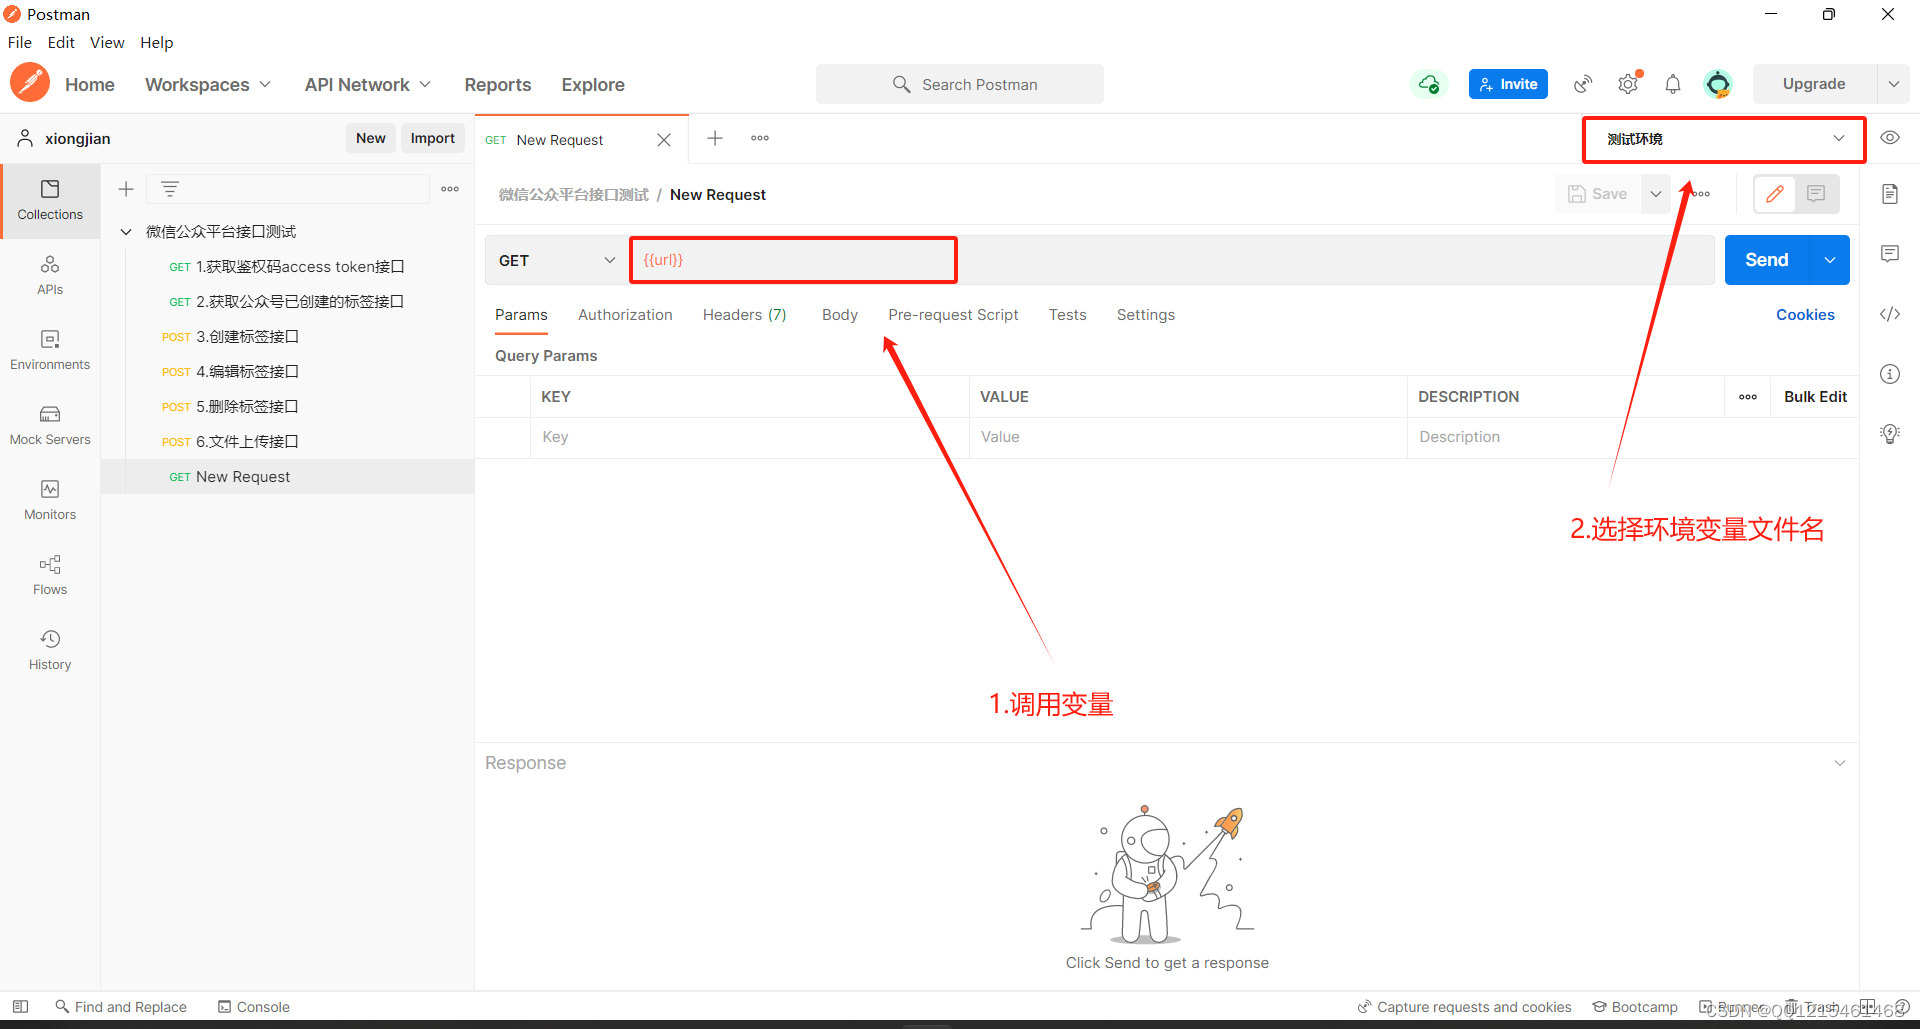Open the Monitors sidebar panel
The image size is (1920, 1029).
pos(50,500)
